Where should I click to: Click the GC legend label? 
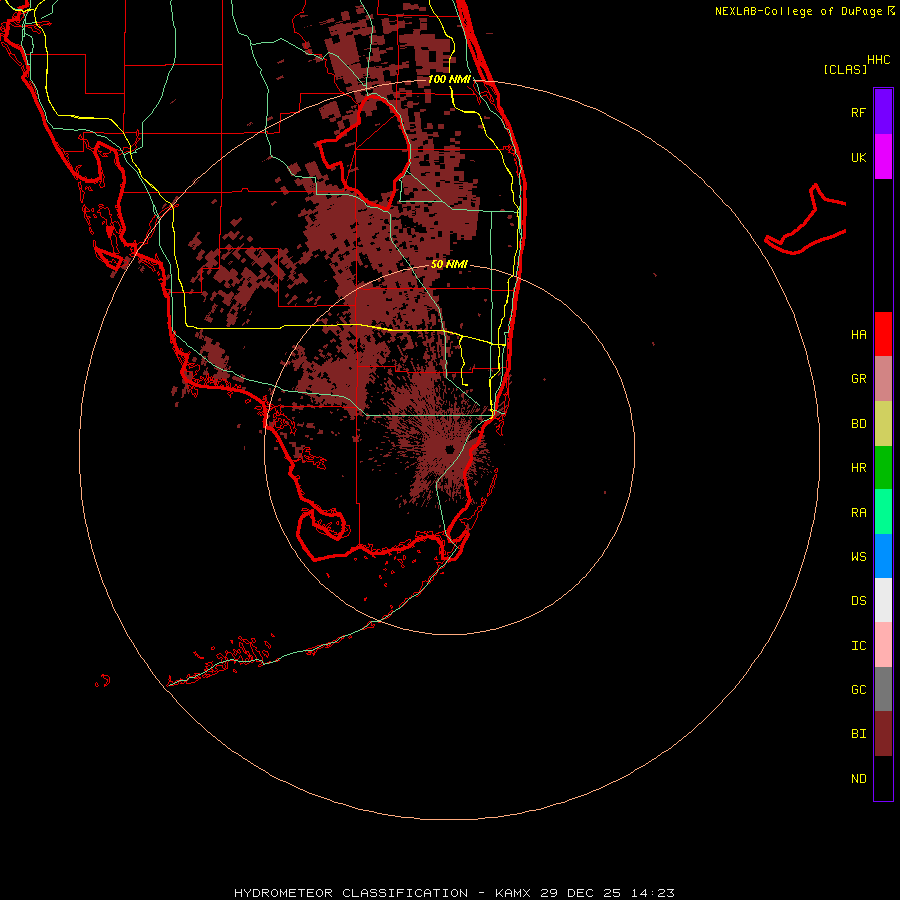858,690
